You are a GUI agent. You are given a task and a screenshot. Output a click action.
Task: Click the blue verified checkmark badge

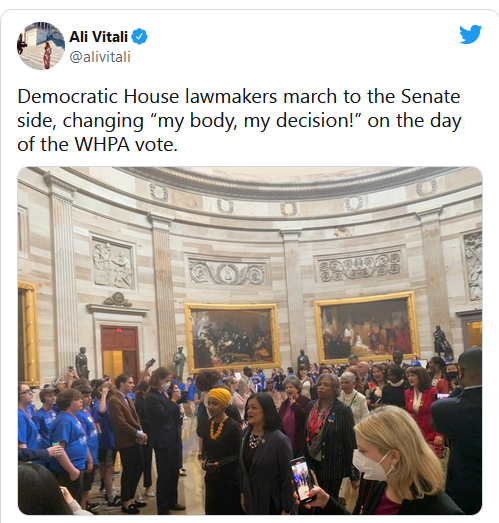tap(140, 37)
